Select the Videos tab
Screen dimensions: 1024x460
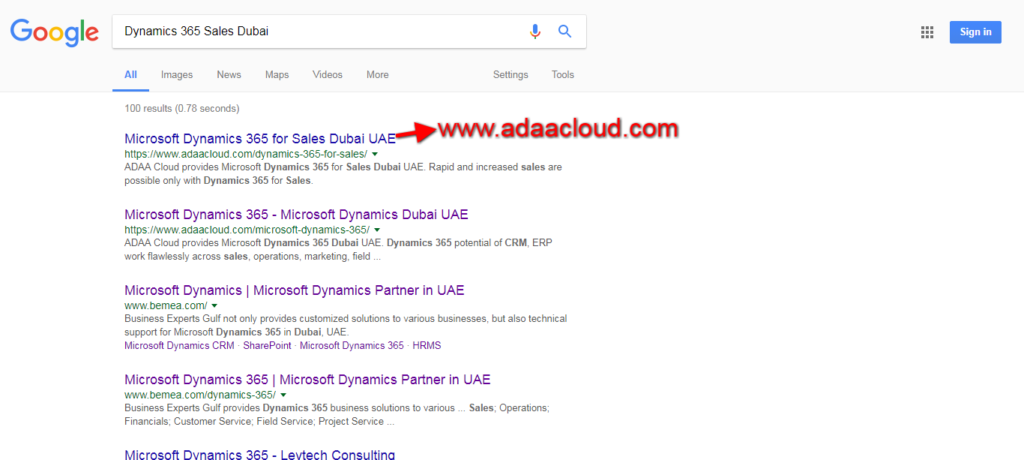click(x=327, y=75)
